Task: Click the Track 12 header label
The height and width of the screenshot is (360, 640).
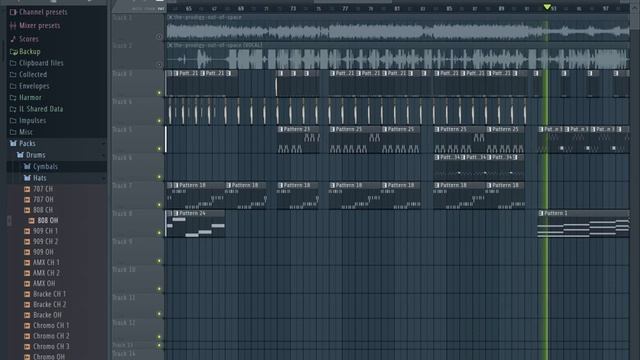Action: (124, 323)
